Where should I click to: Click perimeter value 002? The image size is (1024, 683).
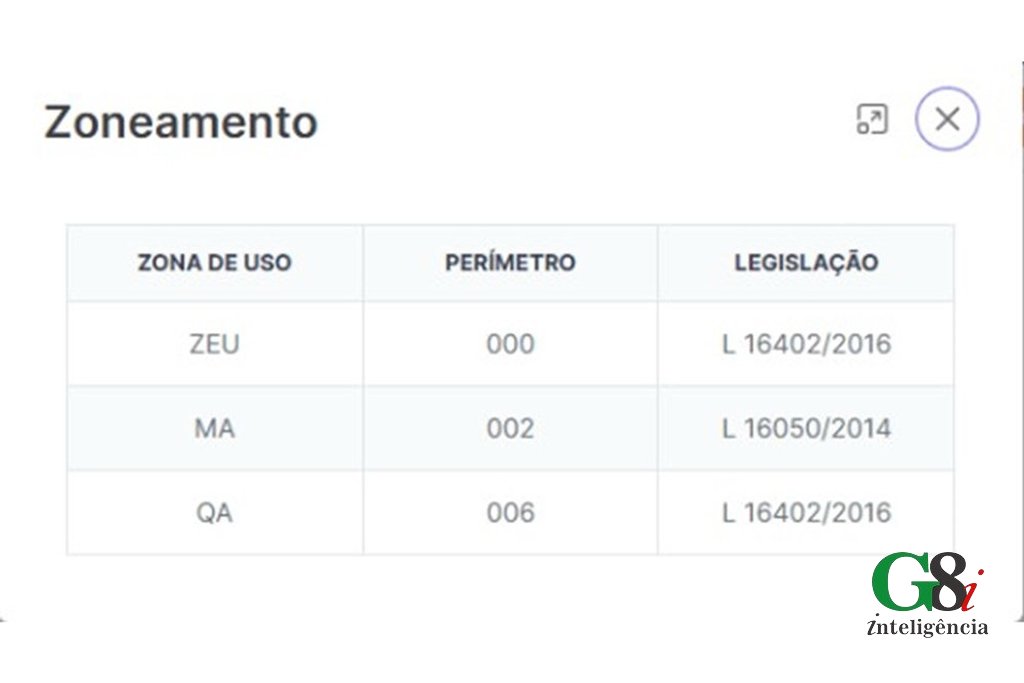[x=510, y=428]
